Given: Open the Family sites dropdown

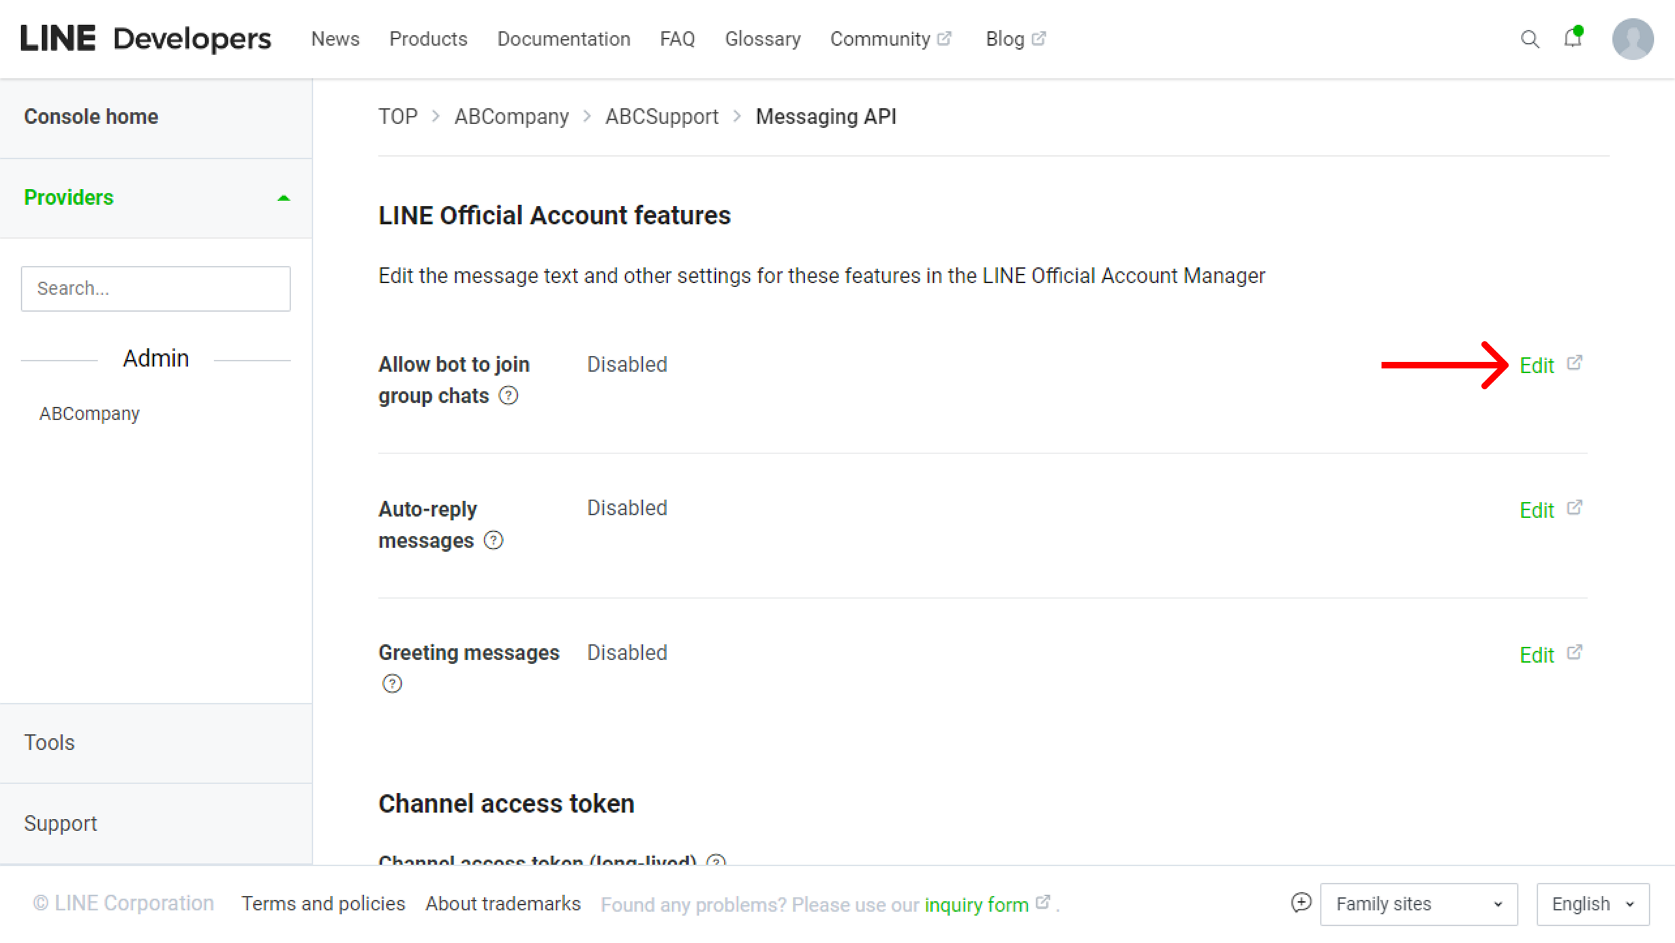Looking at the screenshot, I should pyautogui.click(x=1418, y=903).
